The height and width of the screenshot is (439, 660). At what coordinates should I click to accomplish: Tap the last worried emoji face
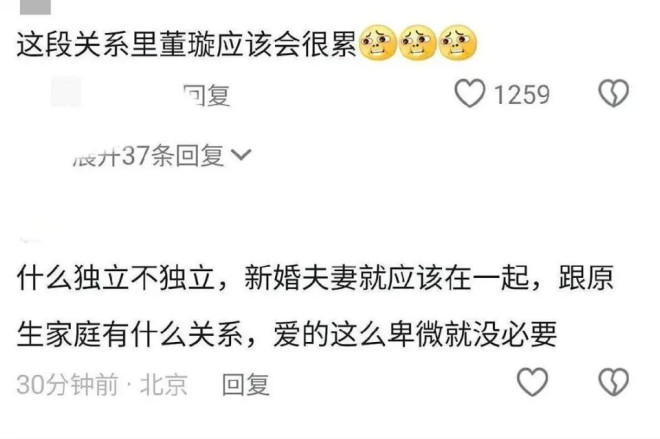tap(457, 43)
